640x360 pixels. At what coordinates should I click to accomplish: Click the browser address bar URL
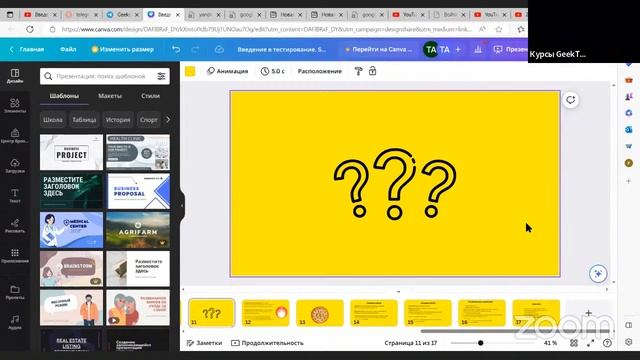(x=266, y=29)
